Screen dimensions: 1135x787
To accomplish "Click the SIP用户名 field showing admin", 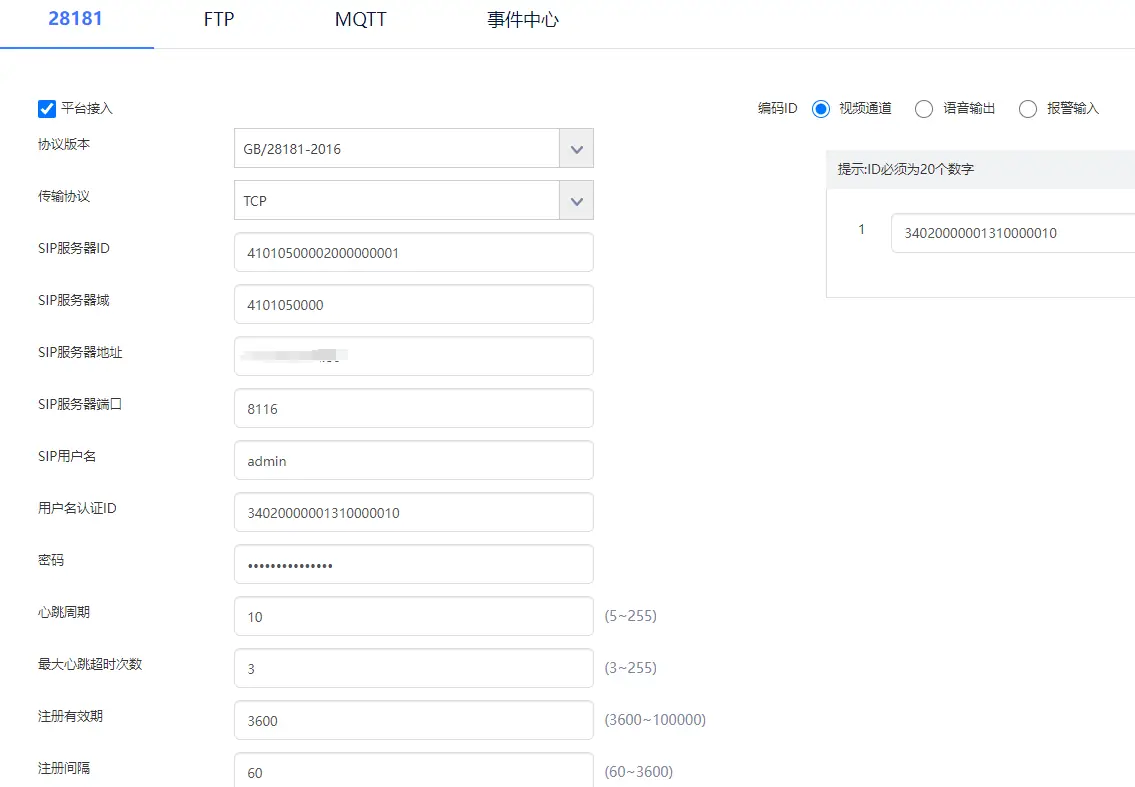I will pyautogui.click(x=414, y=460).
